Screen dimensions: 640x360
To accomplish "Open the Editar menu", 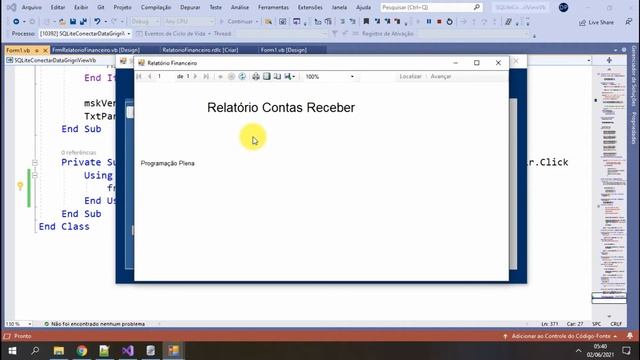I will point(58,7).
